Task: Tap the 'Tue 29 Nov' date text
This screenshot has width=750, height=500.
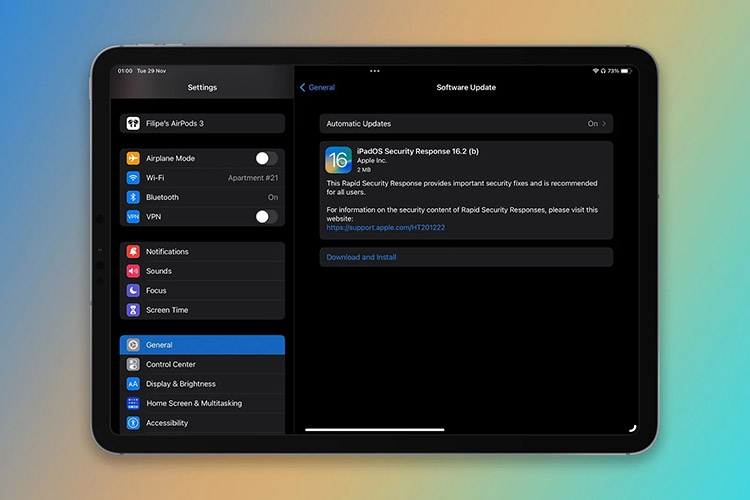Action: (x=151, y=71)
